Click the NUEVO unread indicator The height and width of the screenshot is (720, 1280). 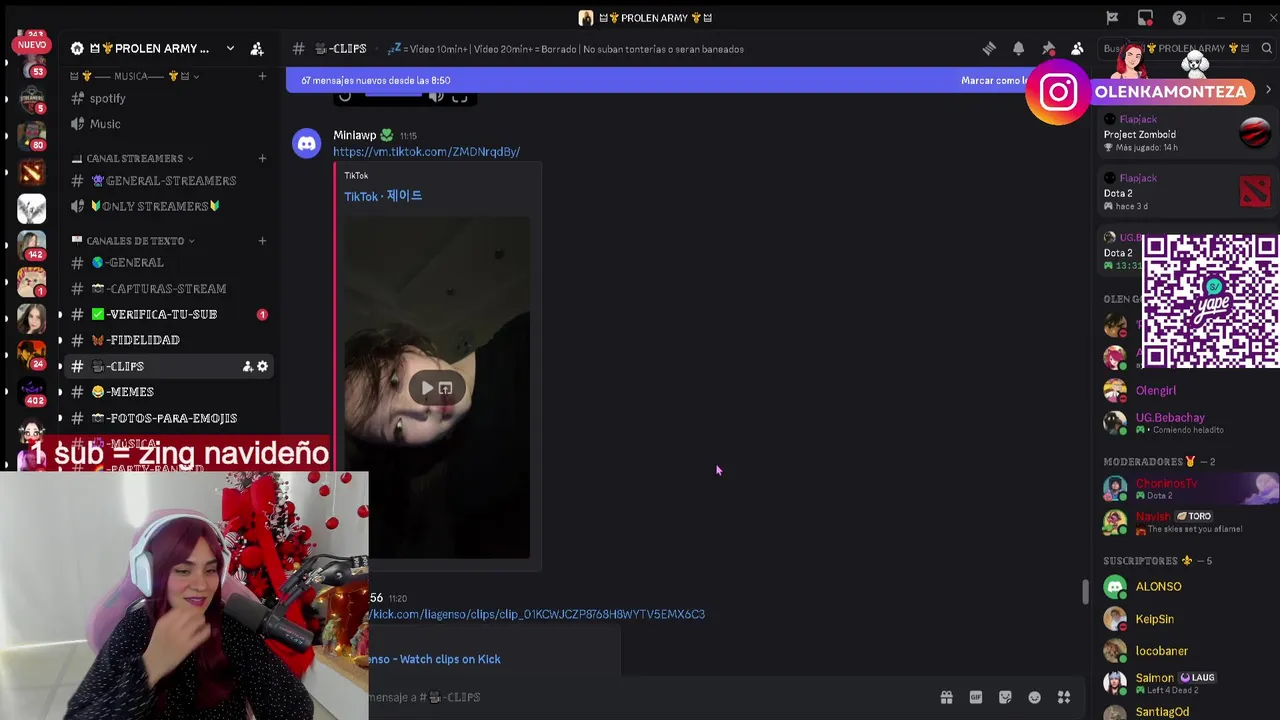click(x=32, y=44)
